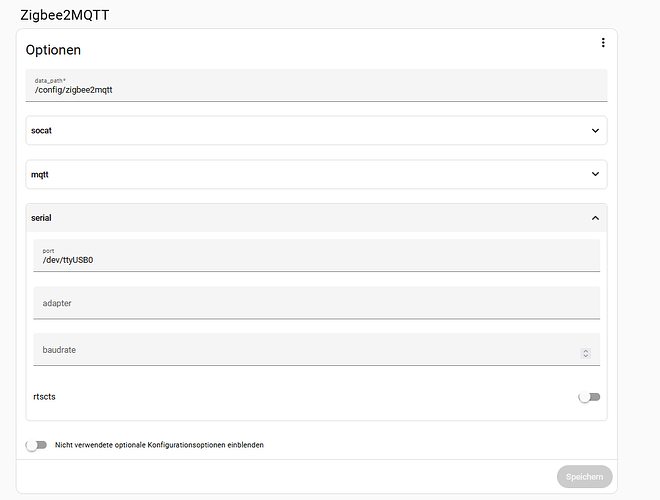Image resolution: width=660 pixels, height=500 pixels.
Task: Click the Optionen heading
Action: point(53,50)
